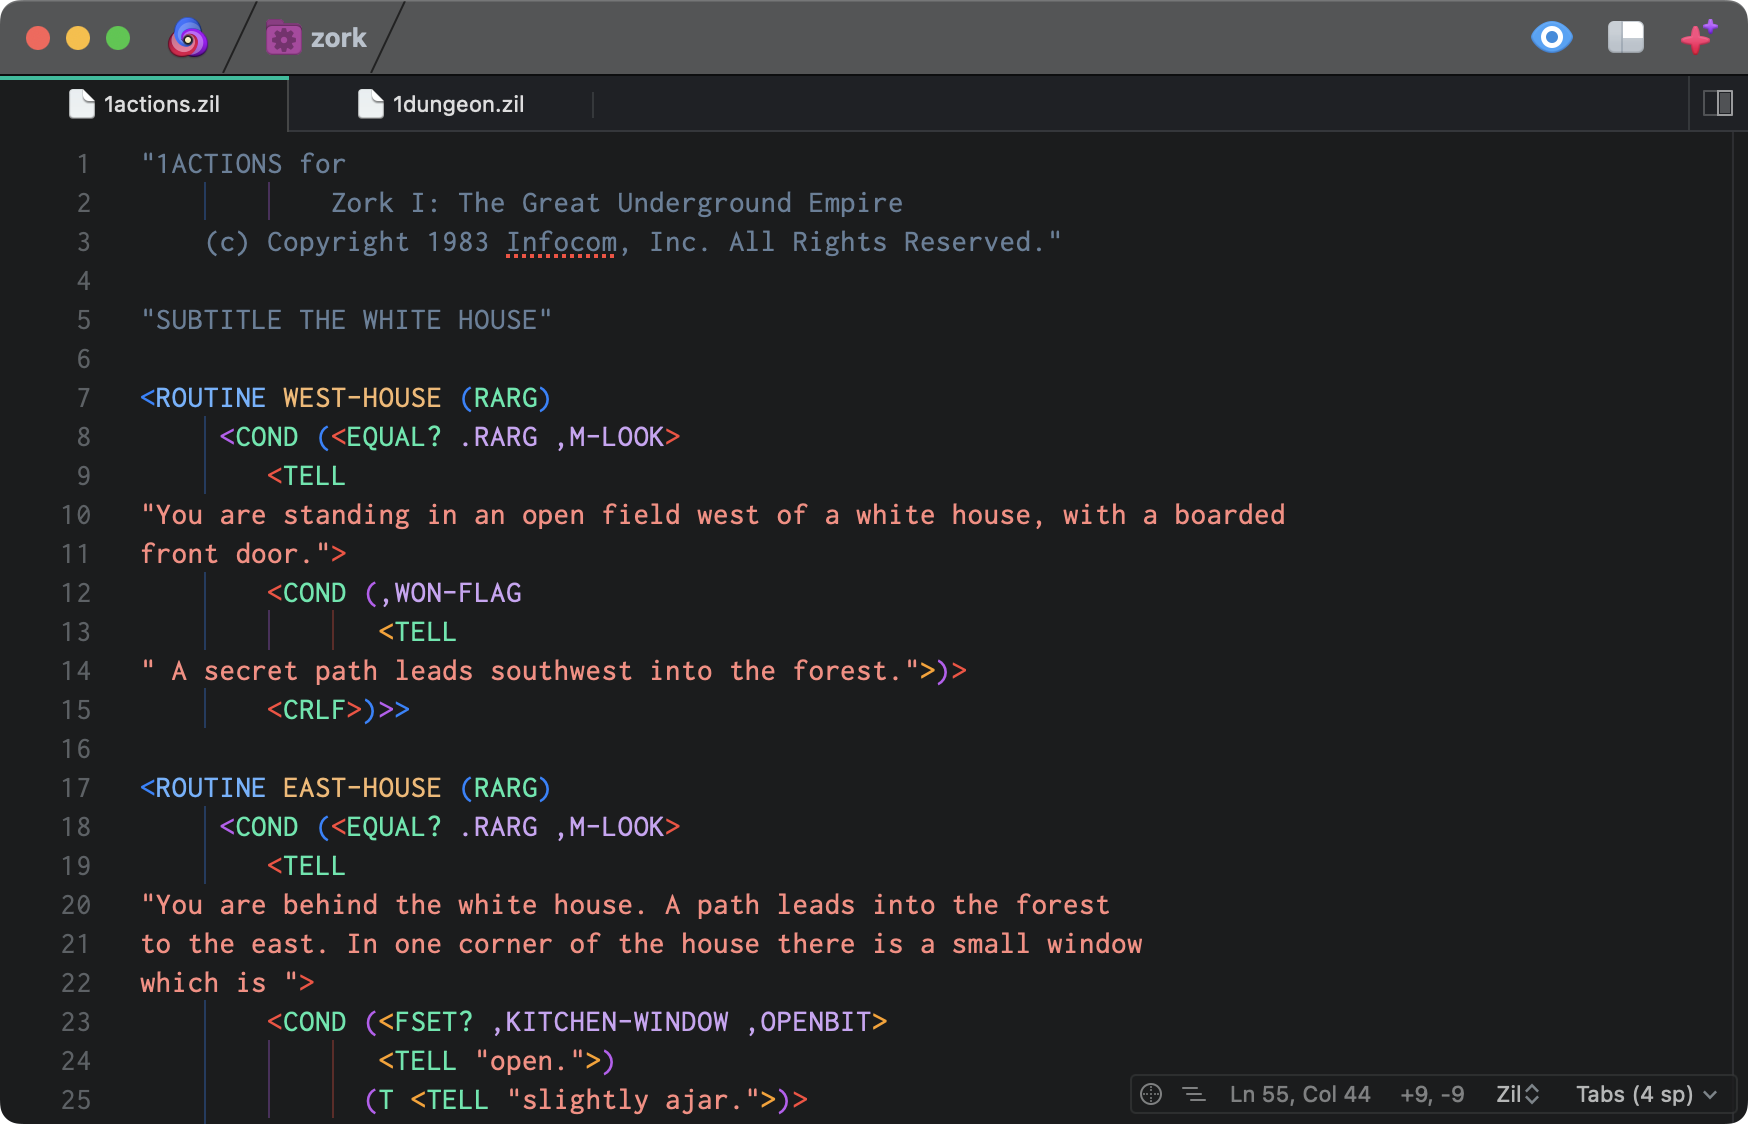Click the <CRLF> token on line 15

pos(315,710)
